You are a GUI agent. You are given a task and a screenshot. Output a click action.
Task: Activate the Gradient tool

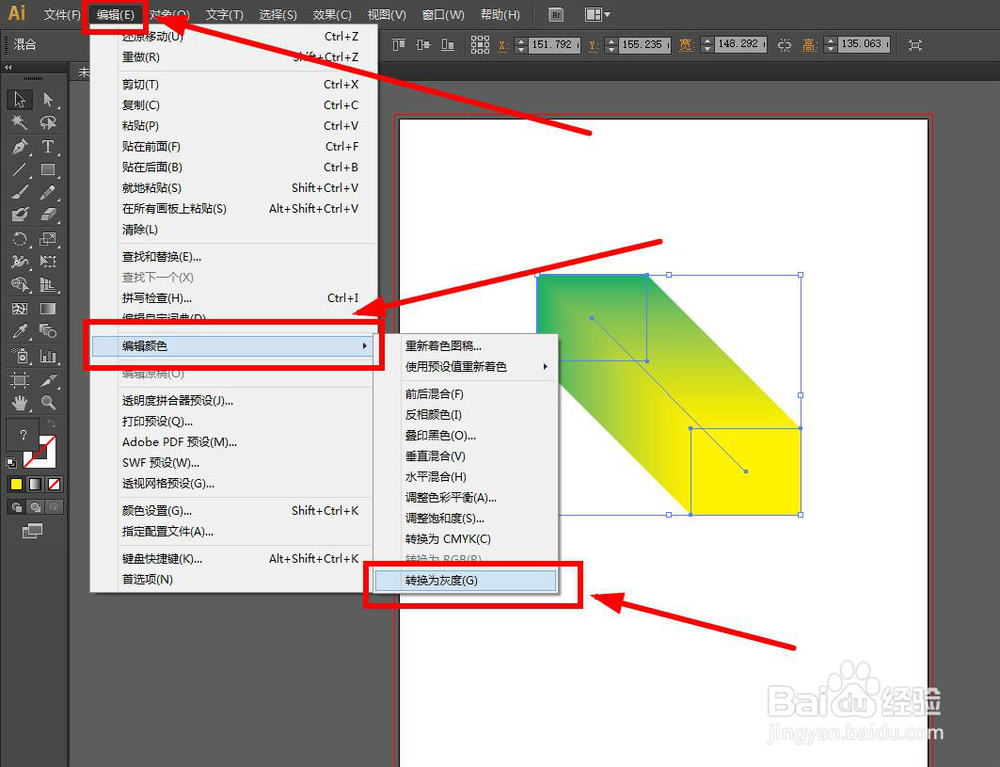[47, 309]
